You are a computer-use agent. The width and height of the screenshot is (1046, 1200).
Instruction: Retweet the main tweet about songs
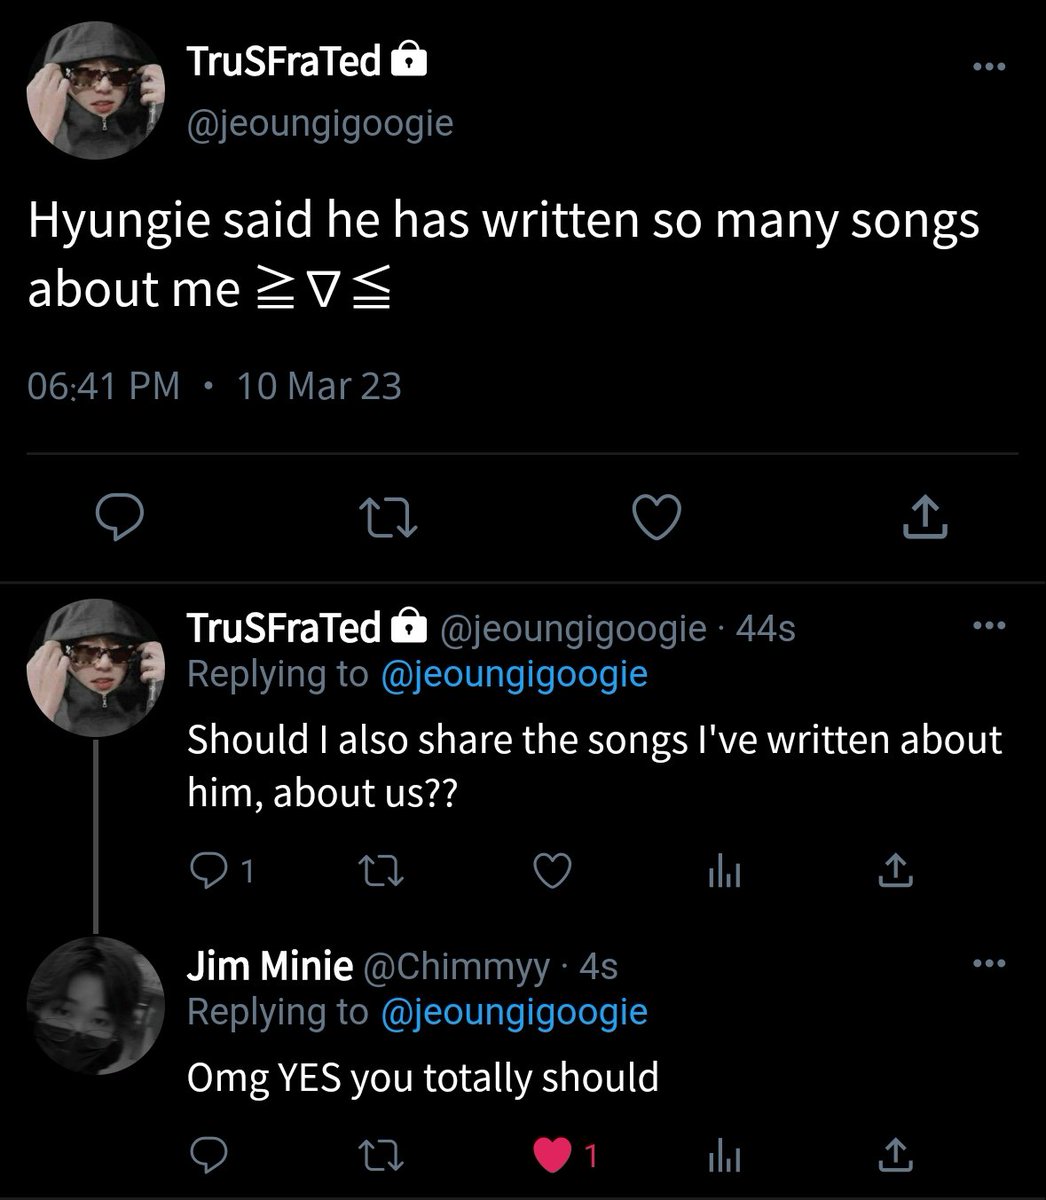pyautogui.click(x=388, y=518)
